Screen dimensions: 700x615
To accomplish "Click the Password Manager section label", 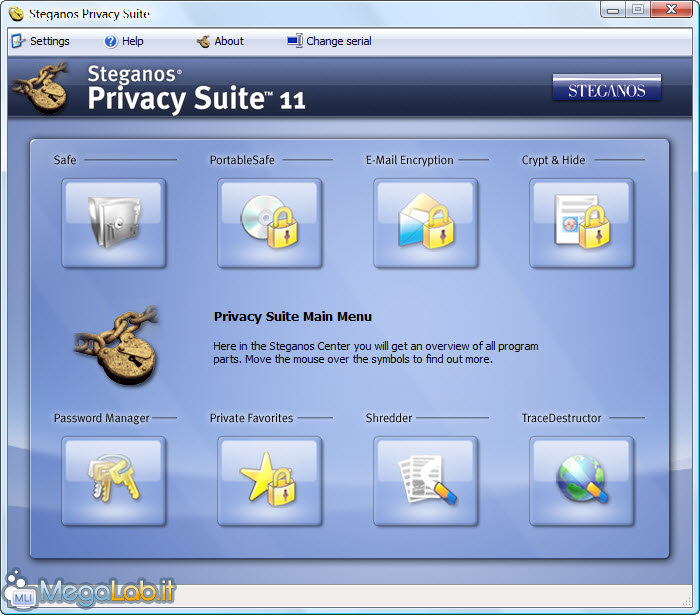I will point(101,418).
